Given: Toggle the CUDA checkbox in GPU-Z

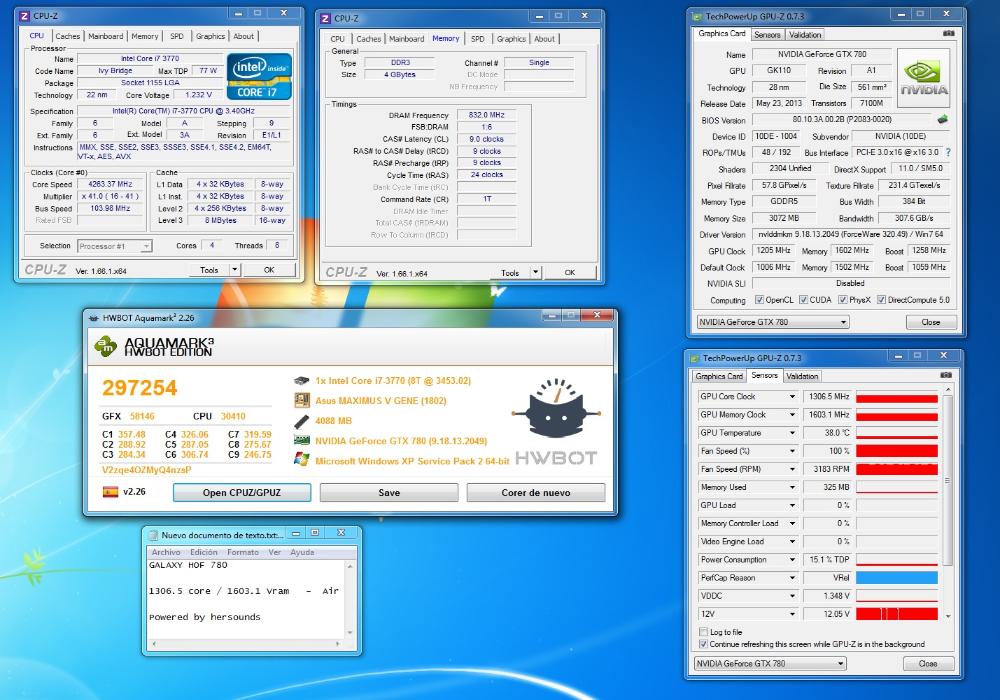Looking at the screenshot, I should click(x=804, y=300).
